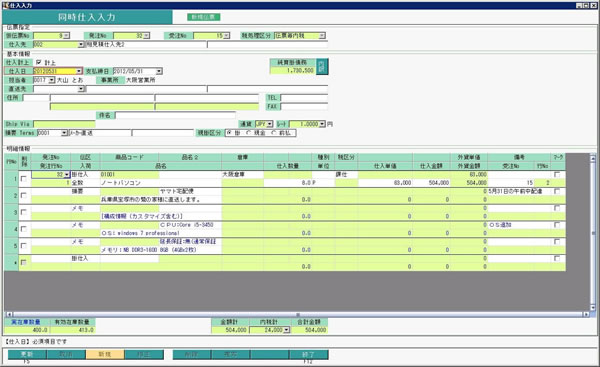600x367 pixels.
Task: Click the ヤマト宅配便 cell
Action: [x=190, y=191]
